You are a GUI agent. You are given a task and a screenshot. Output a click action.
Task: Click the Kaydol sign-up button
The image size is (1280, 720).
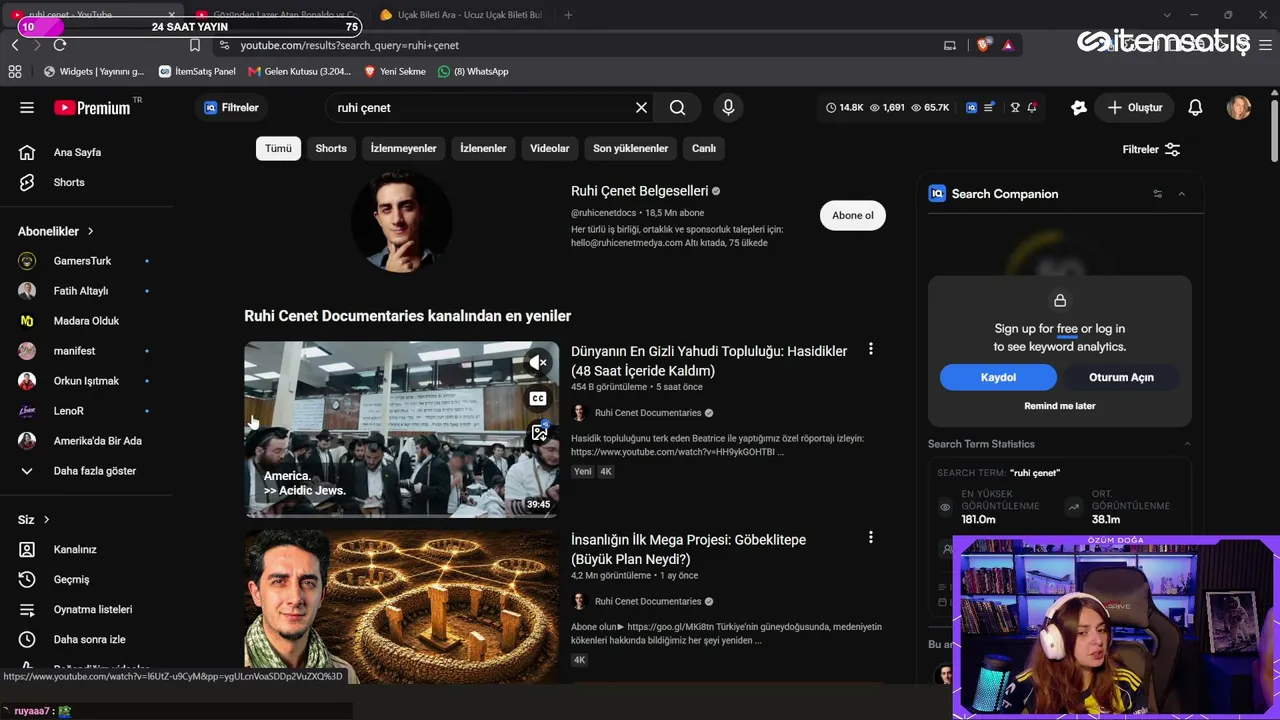click(998, 377)
